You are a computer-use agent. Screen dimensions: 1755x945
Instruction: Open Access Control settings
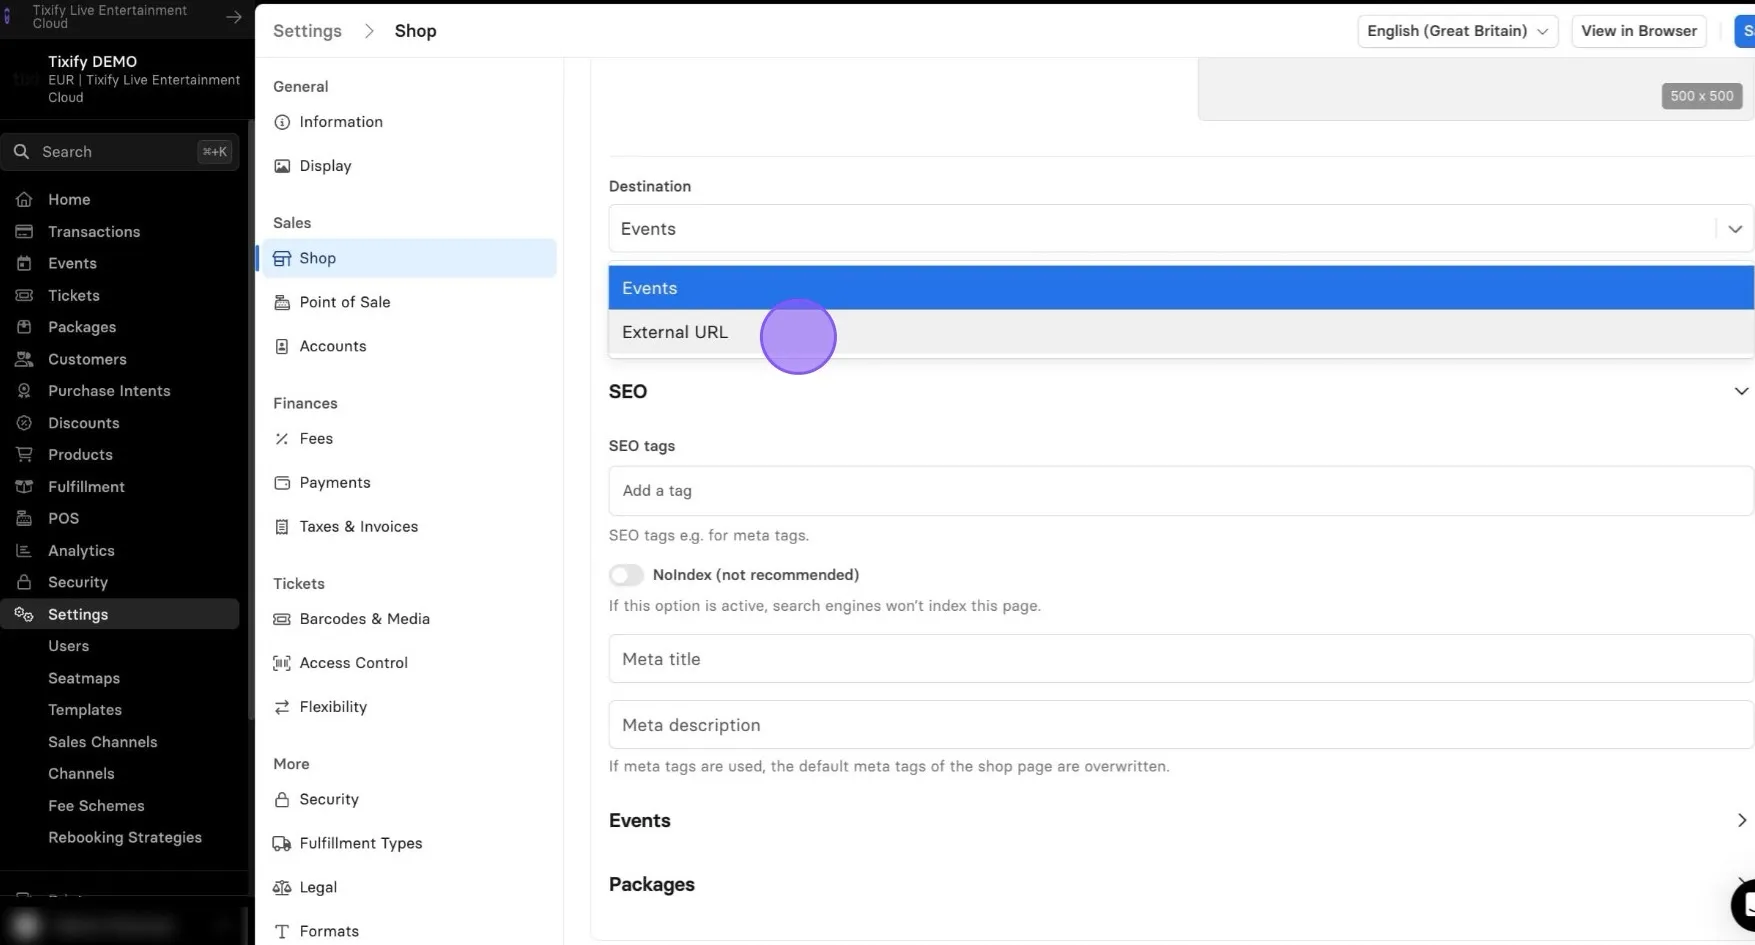tap(353, 663)
